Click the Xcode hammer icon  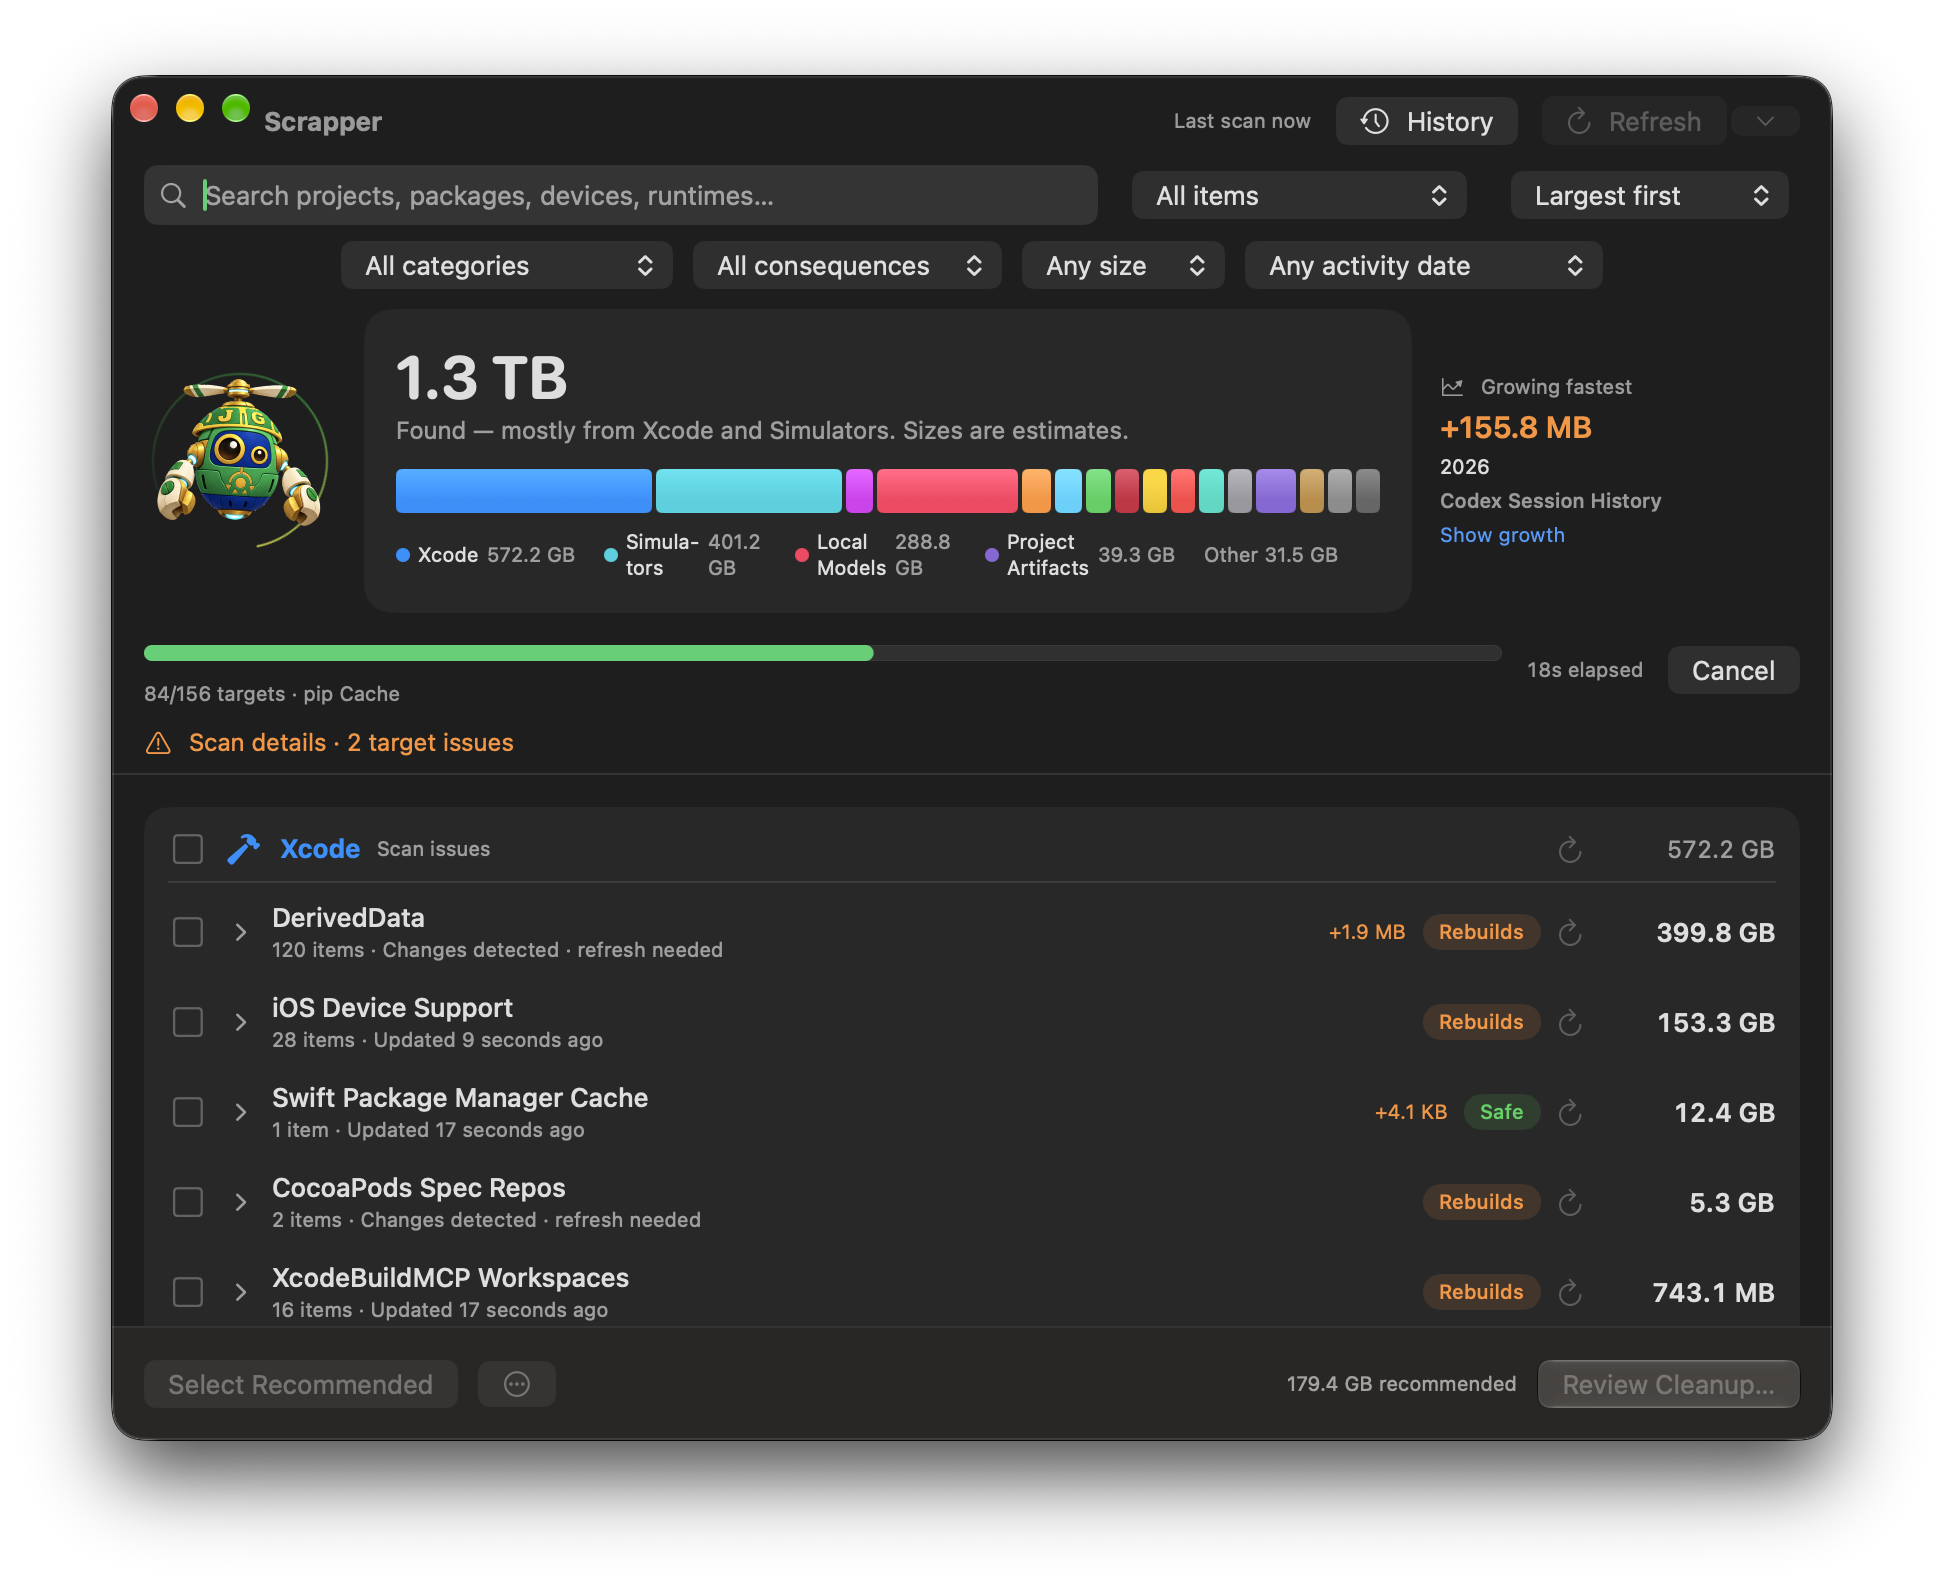pos(243,849)
